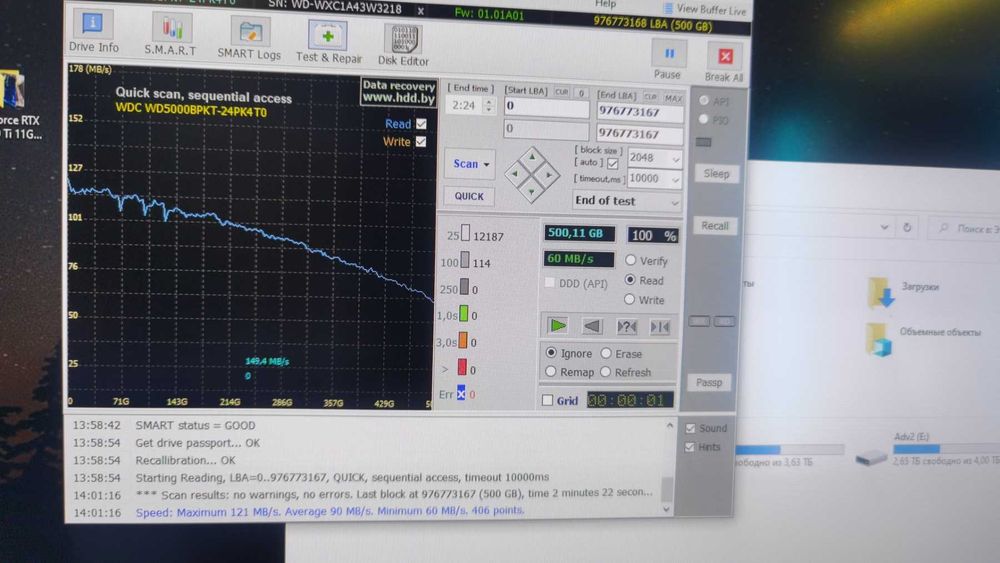Image resolution: width=1000 pixels, height=563 pixels.
Task: Click the down arrow of the navigation diamond
Action: click(531, 191)
